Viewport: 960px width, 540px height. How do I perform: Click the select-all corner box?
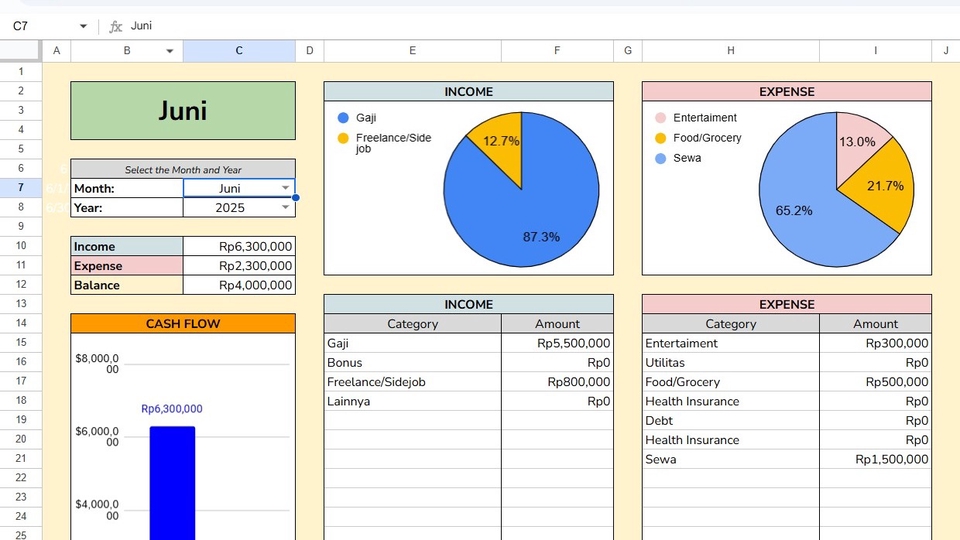21,51
